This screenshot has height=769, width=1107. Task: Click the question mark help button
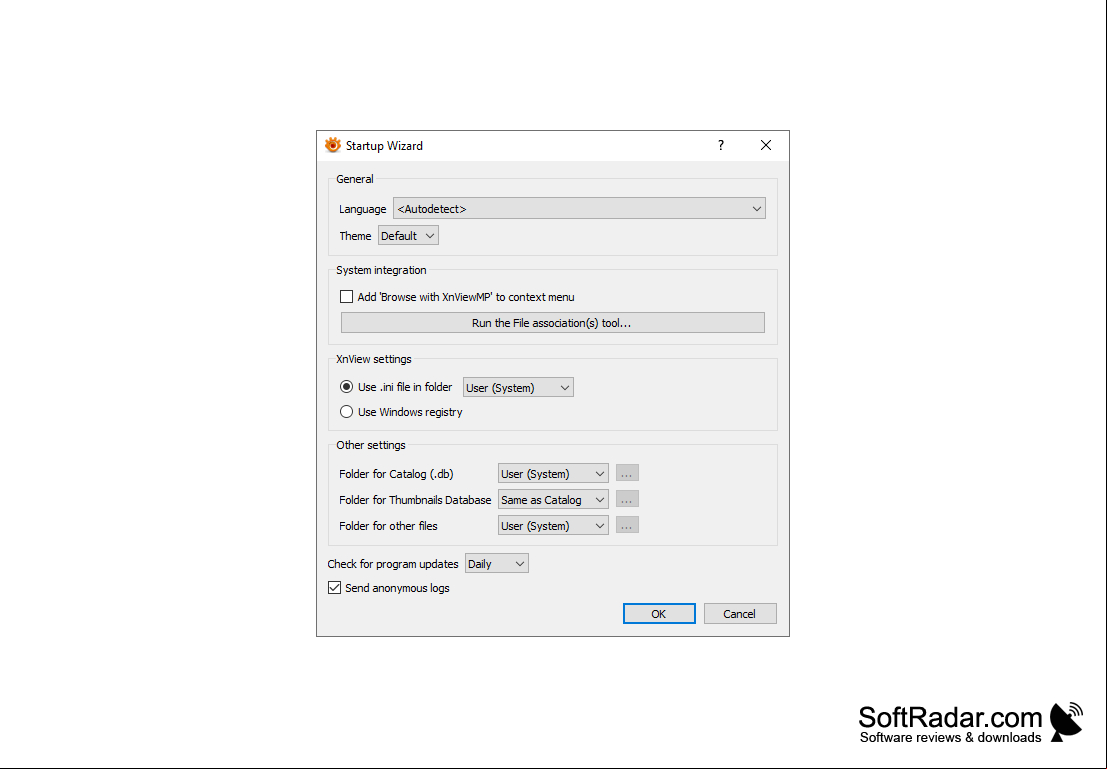721,145
